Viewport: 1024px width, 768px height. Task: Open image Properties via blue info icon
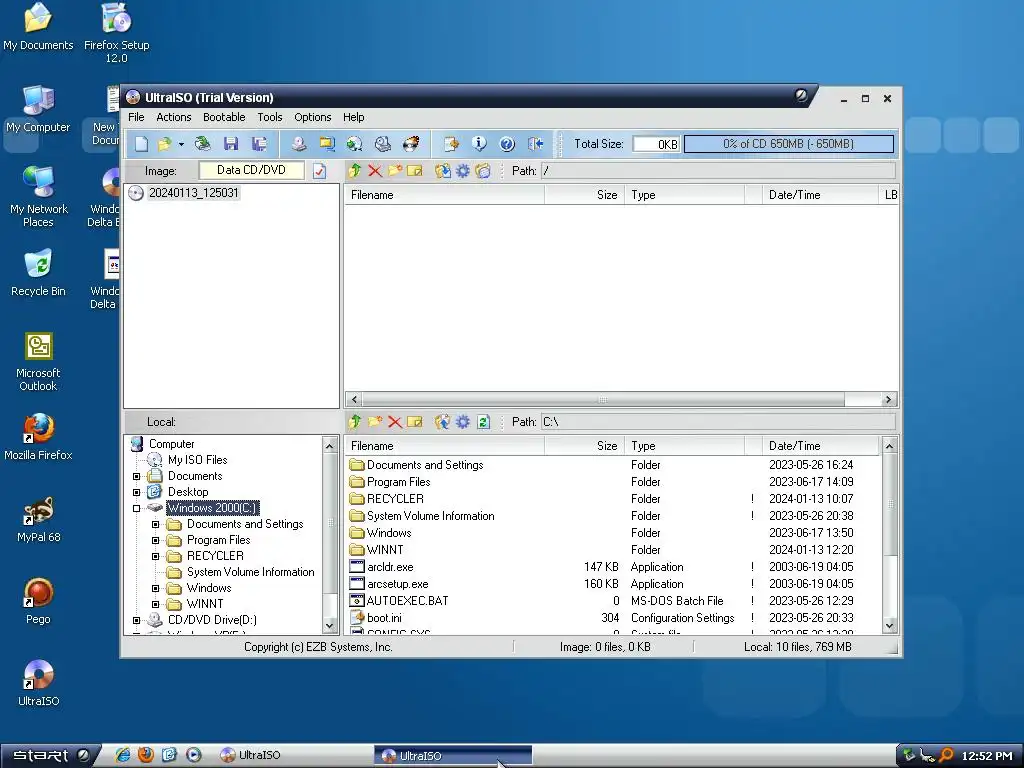tap(479, 144)
